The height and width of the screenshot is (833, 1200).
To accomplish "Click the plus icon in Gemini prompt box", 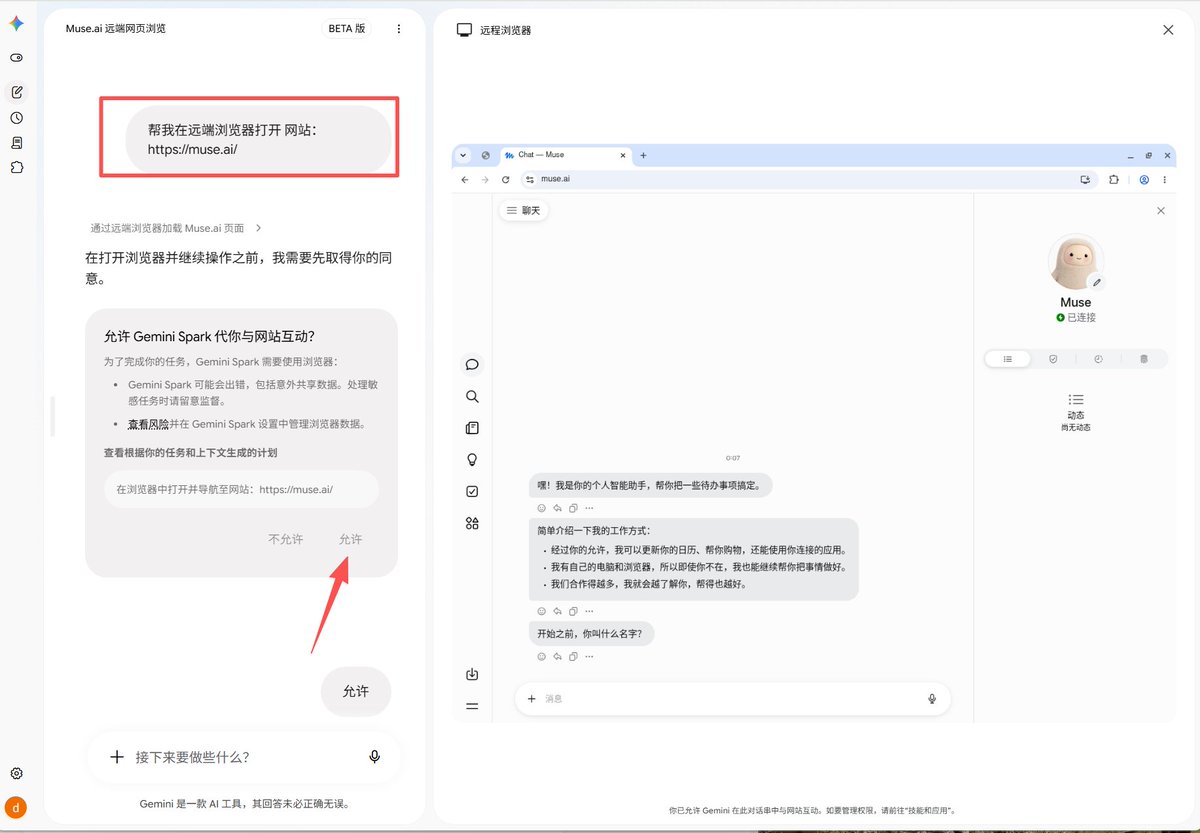I will (x=117, y=757).
